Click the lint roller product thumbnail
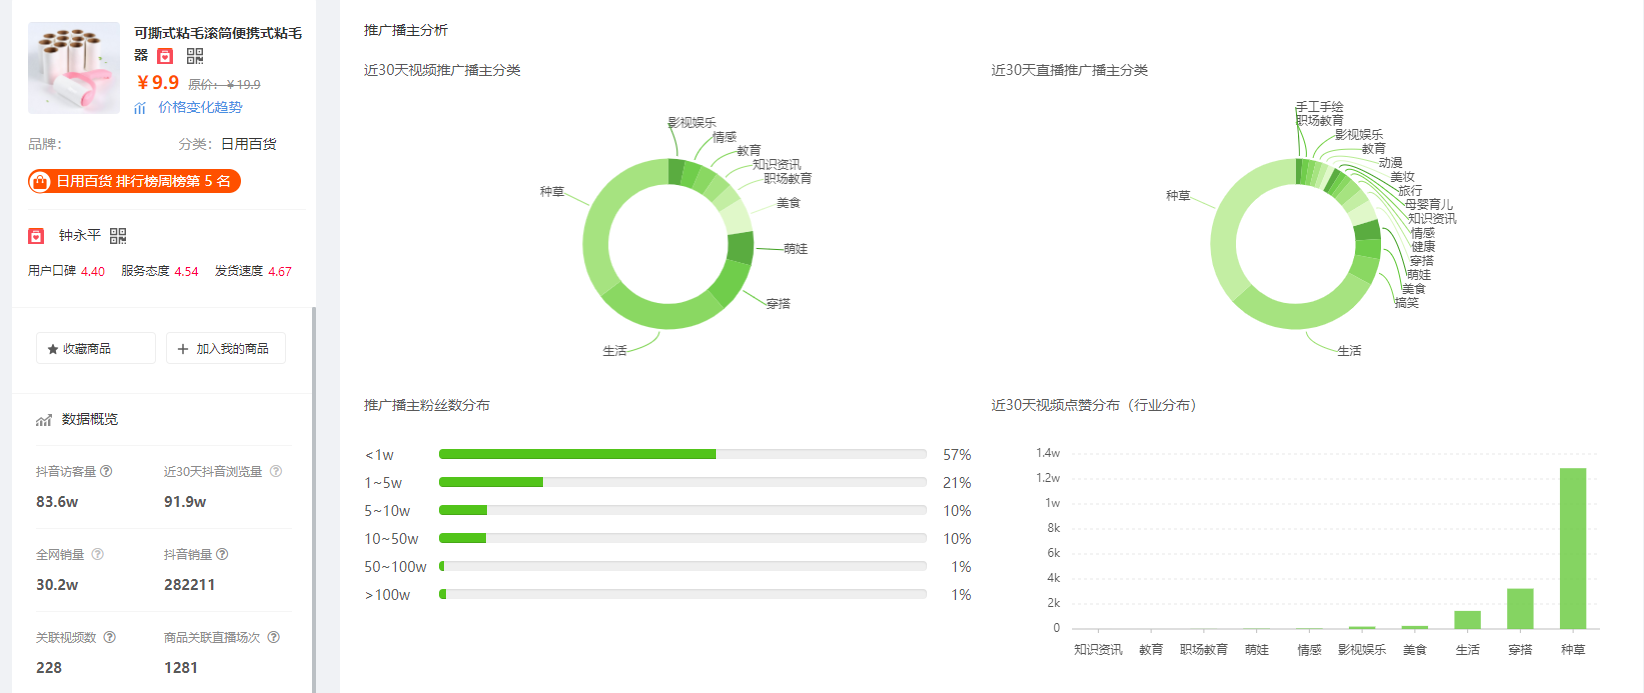Screen dimensions: 1644x693 (74, 68)
